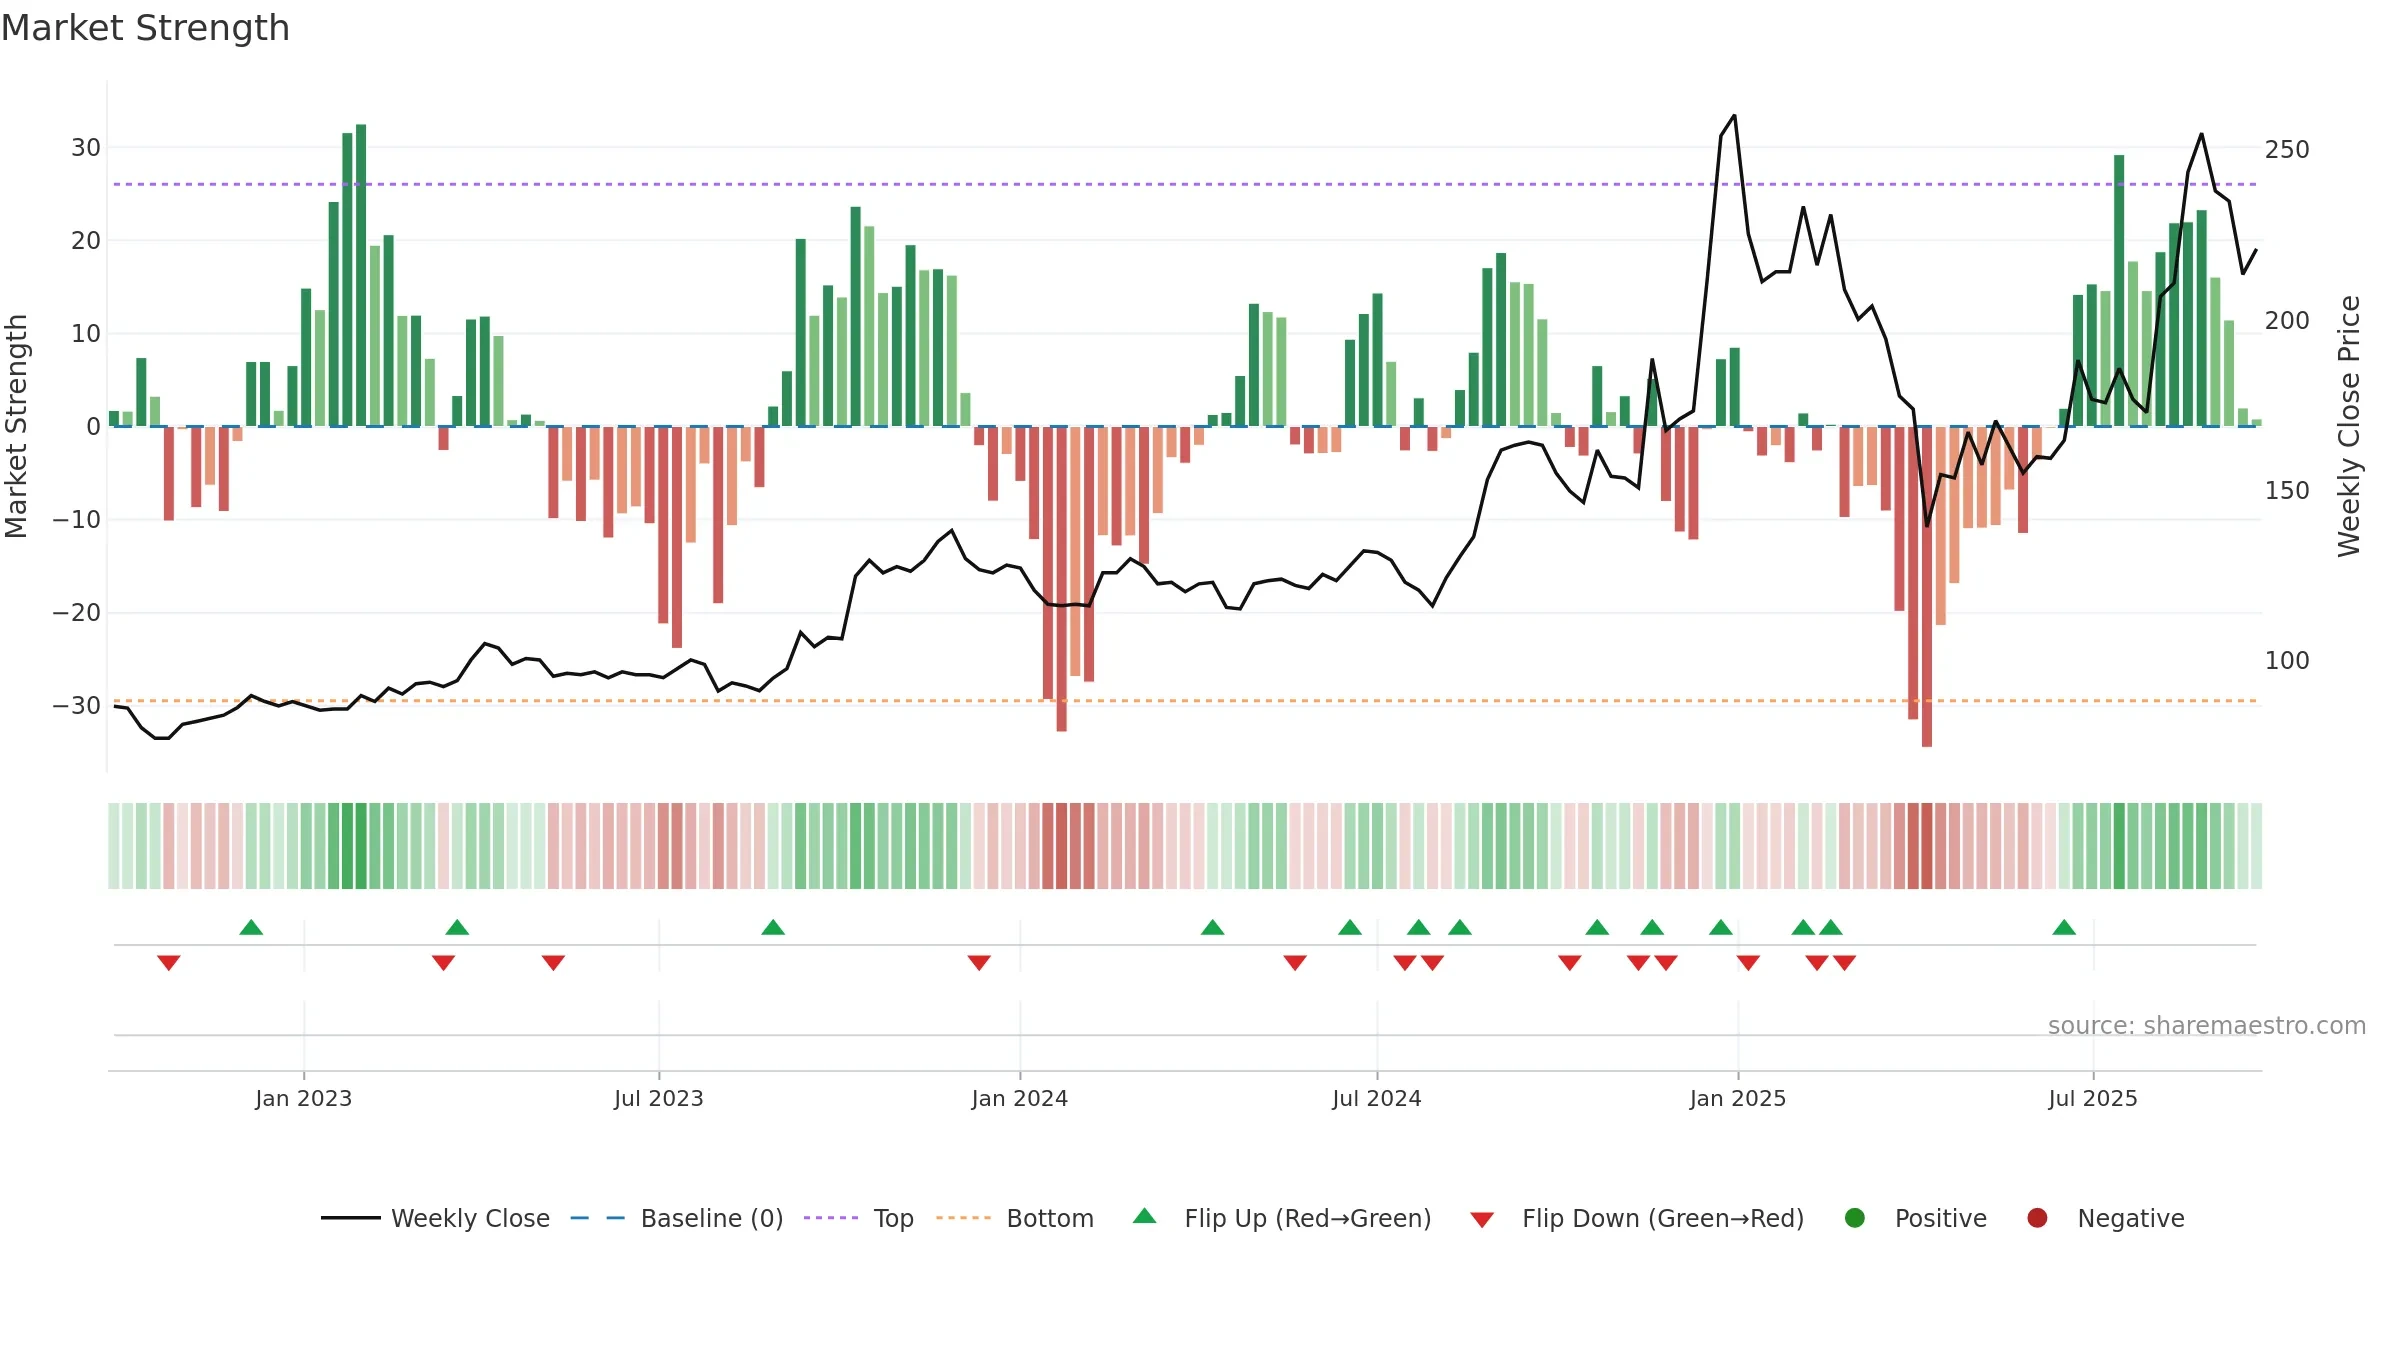Image resolution: width=2400 pixels, height=1350 pixels.
Task: Click the '−10' left axis tick label
Action: tap(77, 520)
